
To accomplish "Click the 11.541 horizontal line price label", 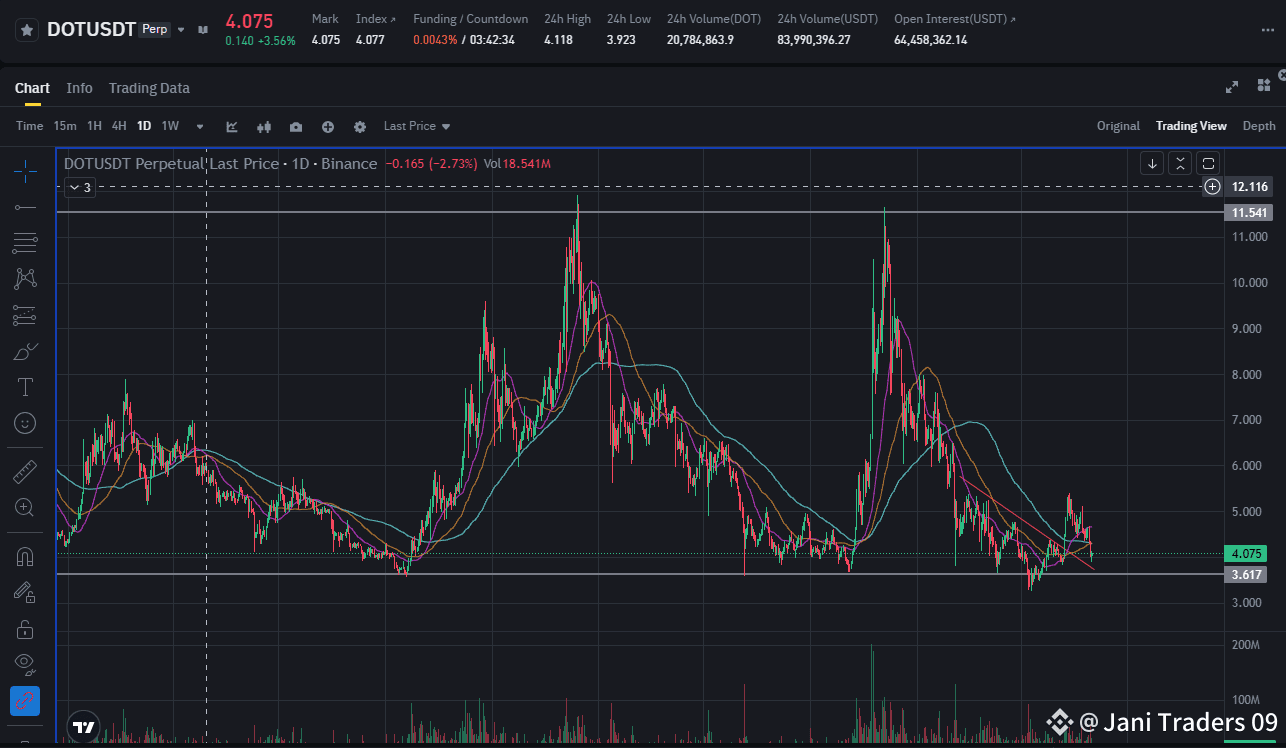I will pyautogui.click(x=1250, y=213).
